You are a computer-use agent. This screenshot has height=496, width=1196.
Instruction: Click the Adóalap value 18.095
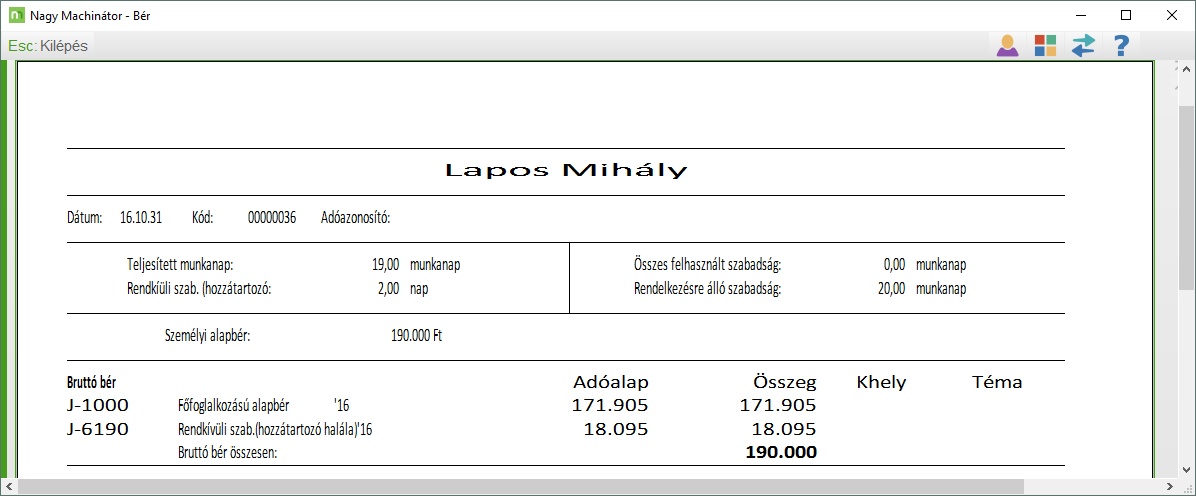[x=616, y=429]
